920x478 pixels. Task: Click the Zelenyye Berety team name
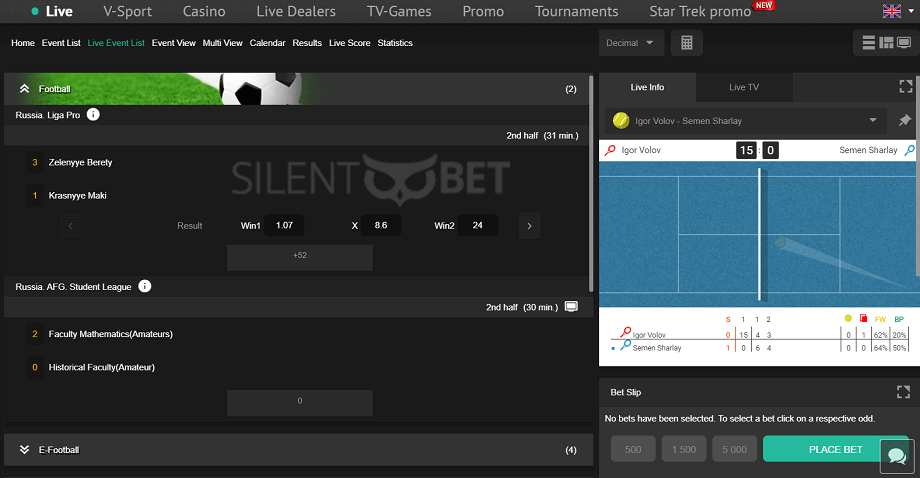[x=80, y=162]
